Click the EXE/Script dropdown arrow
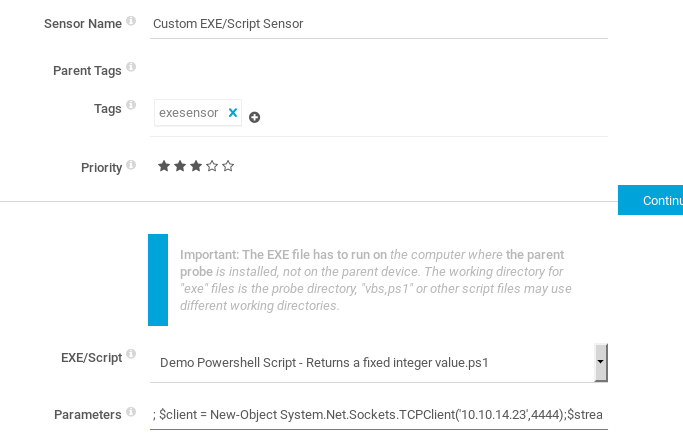 tap(600, 360)
